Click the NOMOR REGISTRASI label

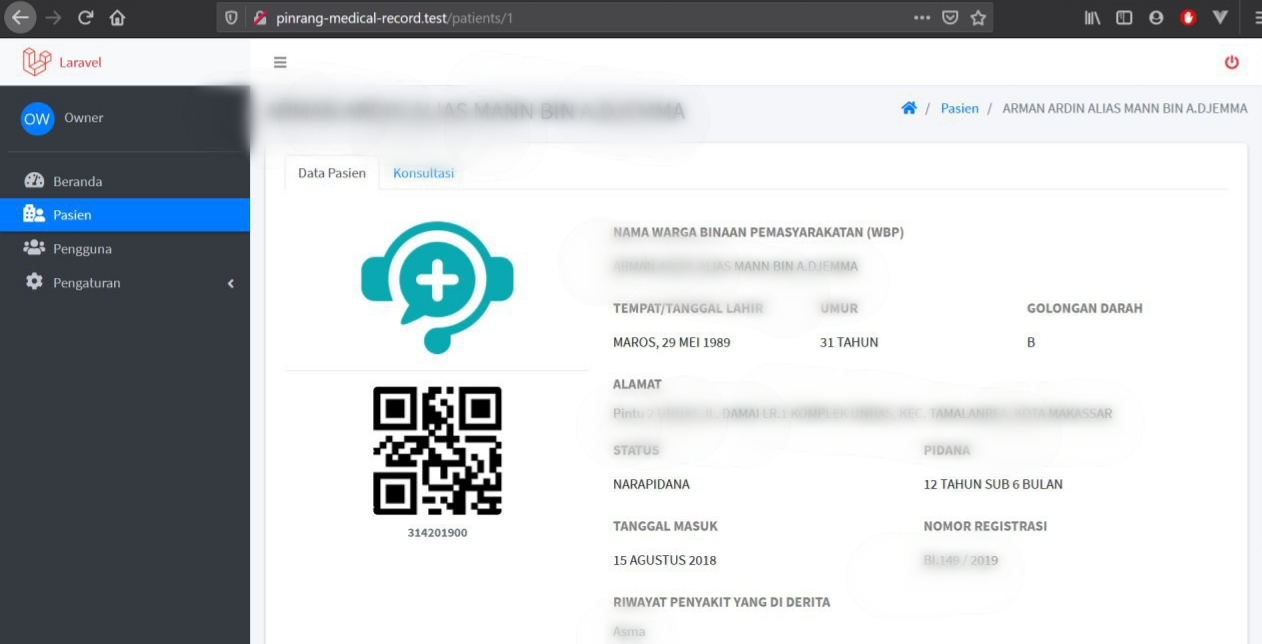click(x=985, y=526)
